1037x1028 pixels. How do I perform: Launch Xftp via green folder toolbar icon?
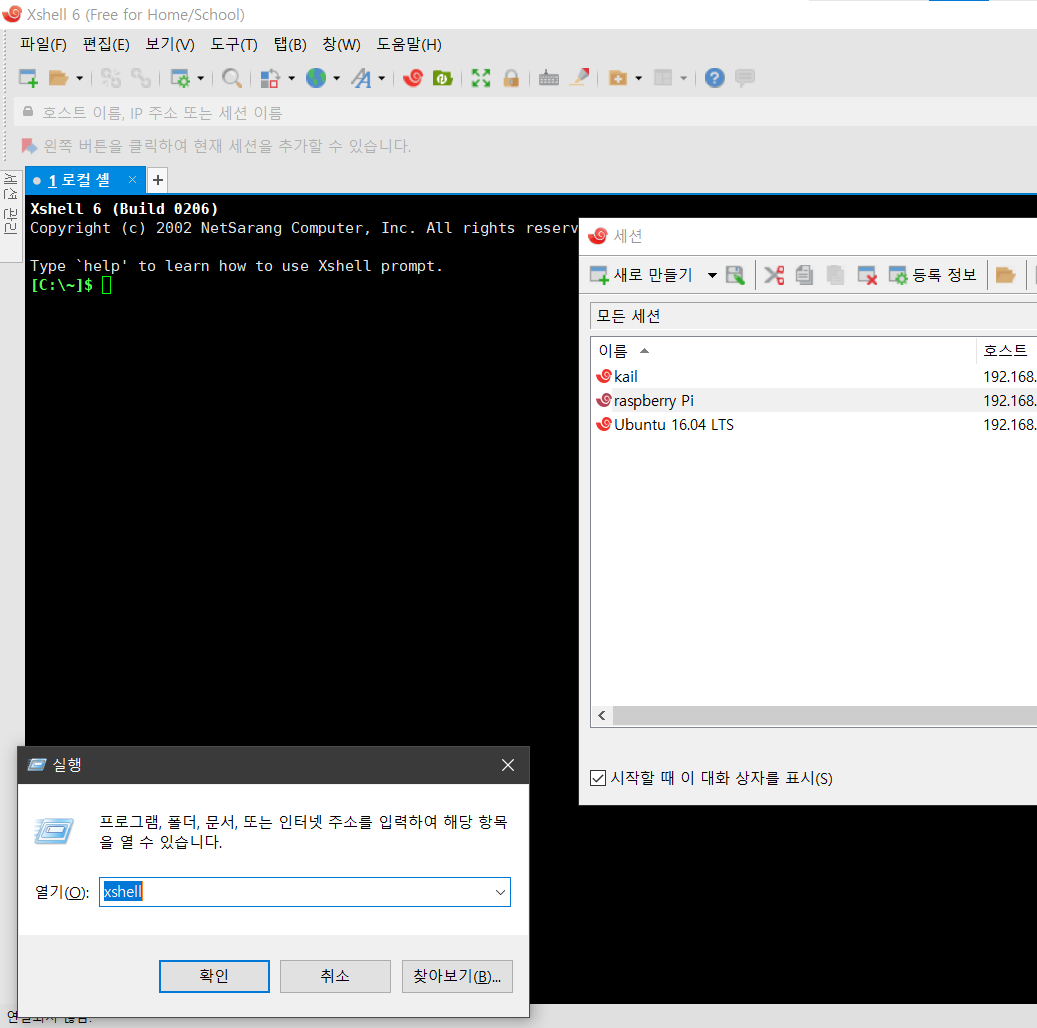click(442, 78)
